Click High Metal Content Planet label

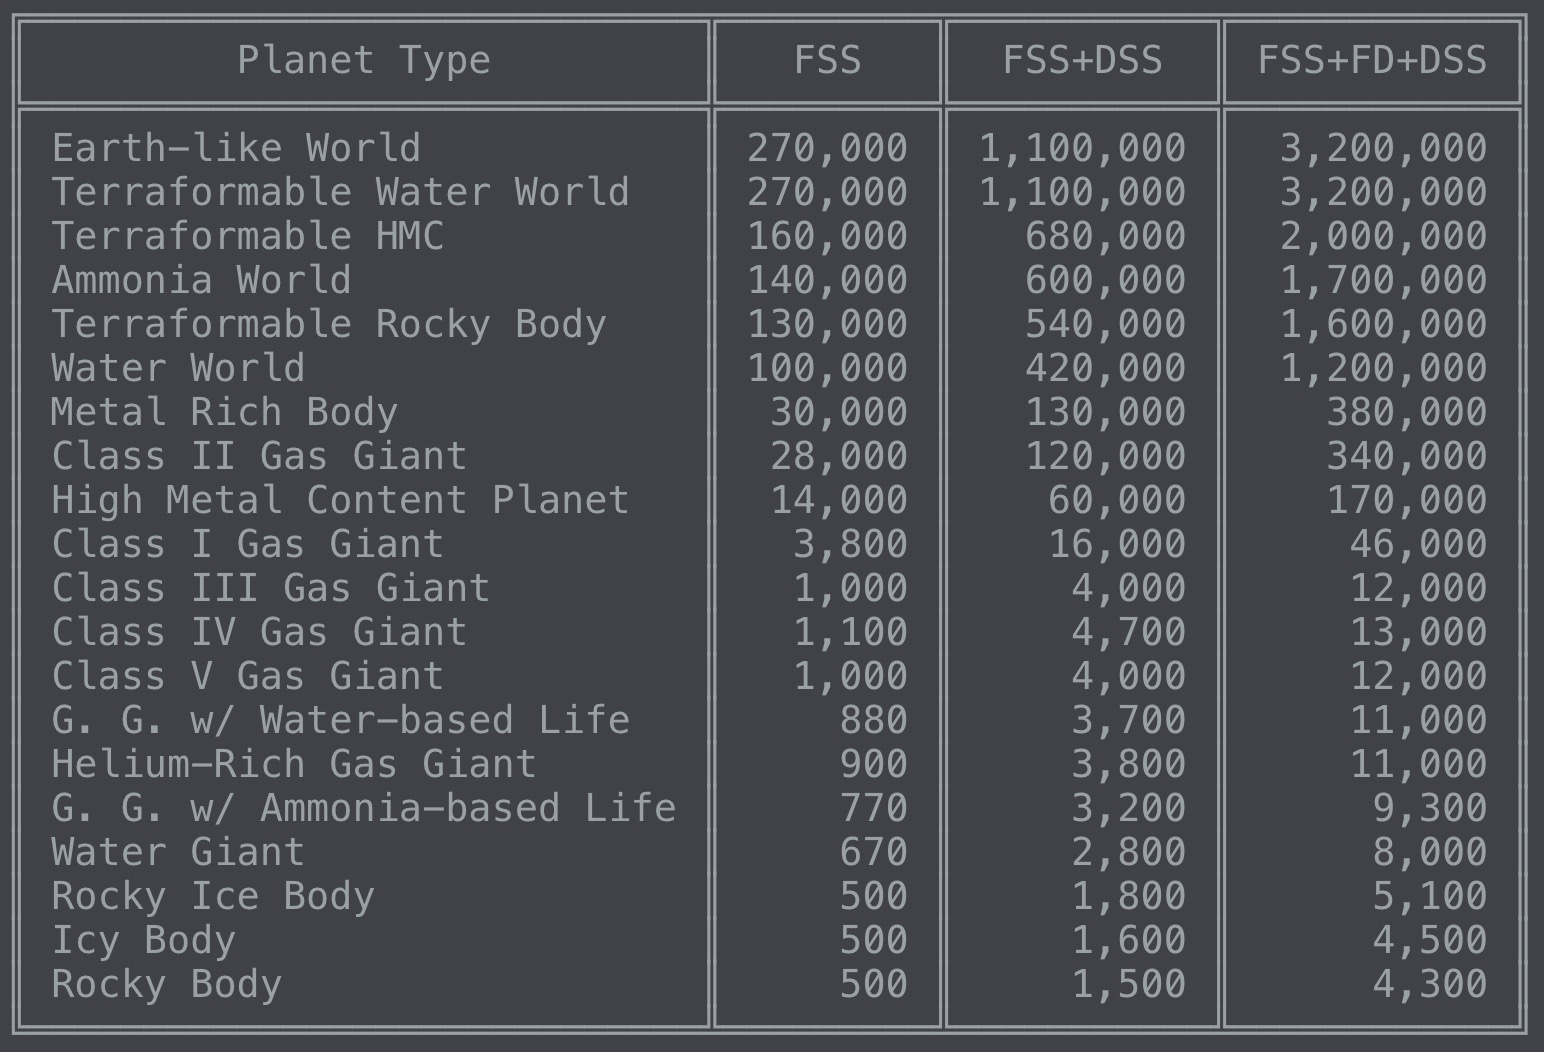click(x=340, y=500)
